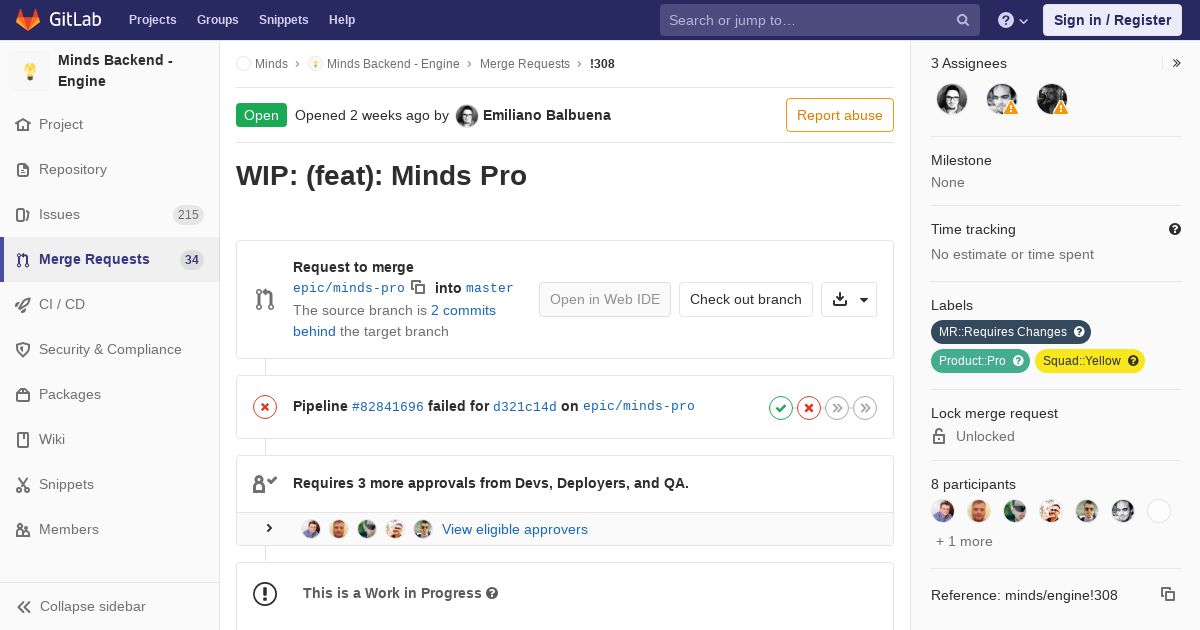This screenshot has width=1200, height=630.
Task: Open Project in sidebar
Action: (x=110, y=124)
